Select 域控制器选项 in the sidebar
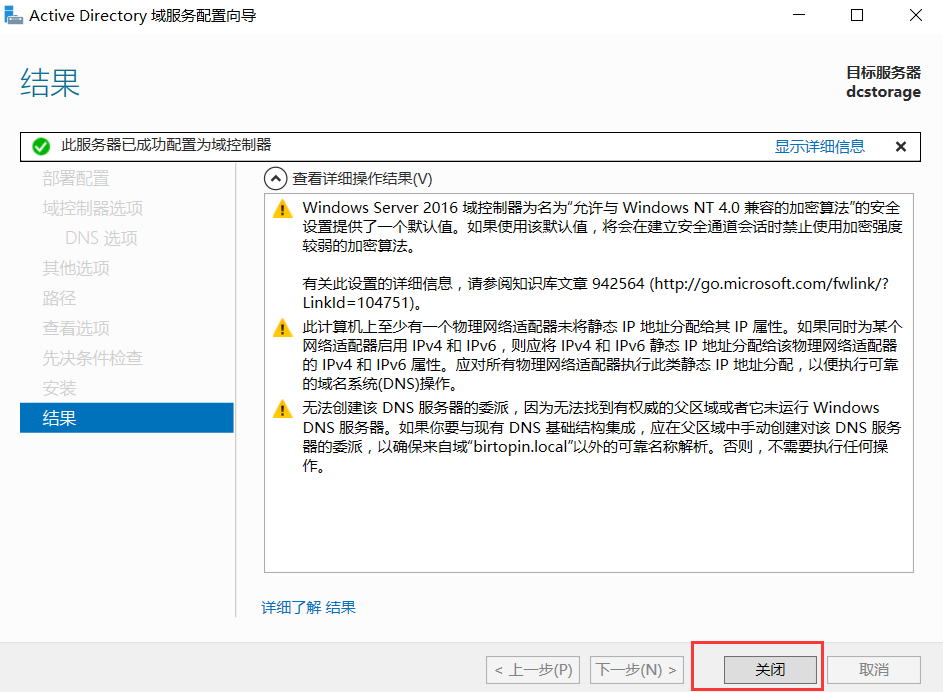Image resolution: width=943 pixels, height=692 pixels. coord(93,209)
